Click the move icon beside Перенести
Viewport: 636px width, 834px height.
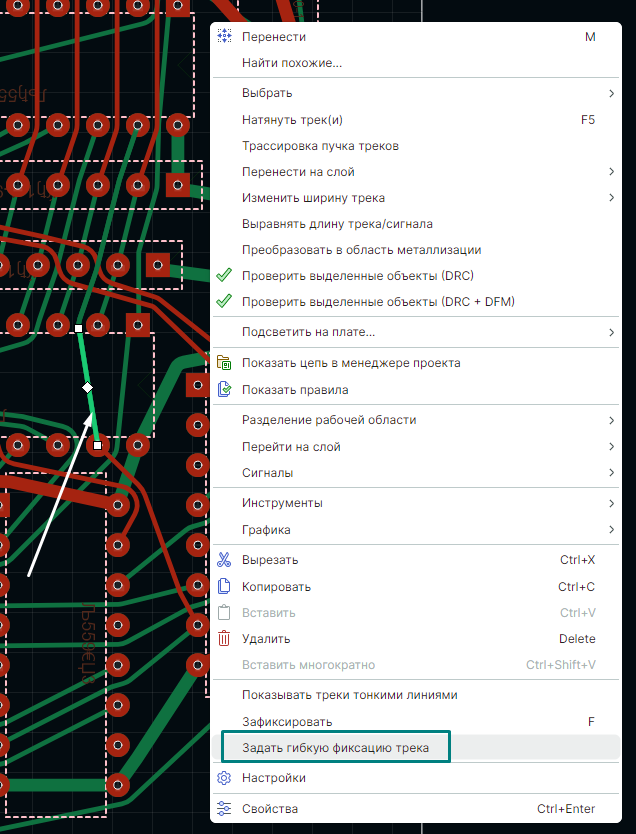tap(224, 37)
